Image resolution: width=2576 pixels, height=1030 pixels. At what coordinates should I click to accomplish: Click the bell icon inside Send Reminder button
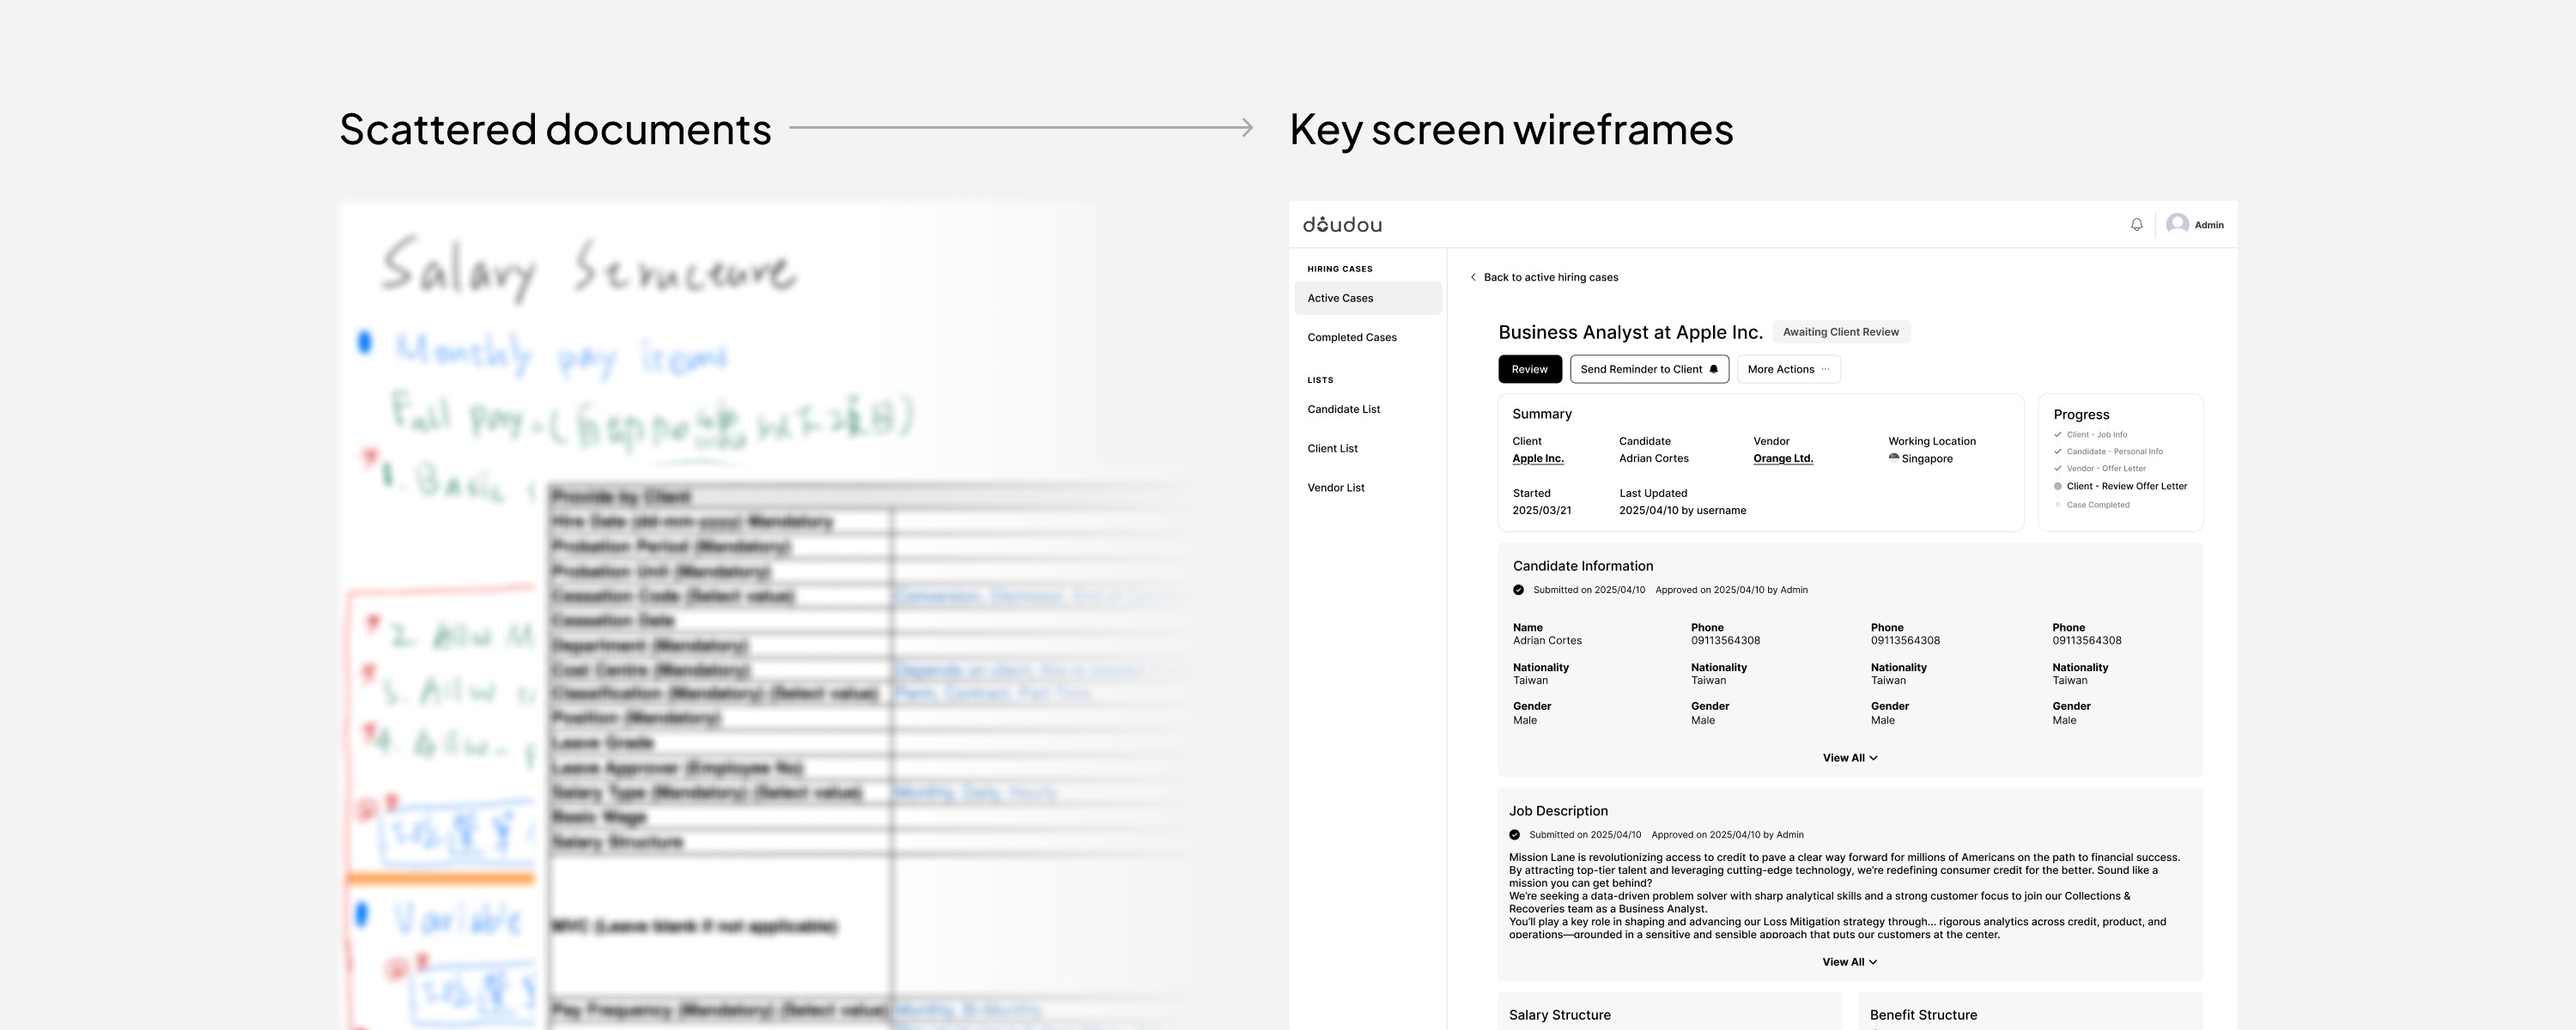[1713, 369]
